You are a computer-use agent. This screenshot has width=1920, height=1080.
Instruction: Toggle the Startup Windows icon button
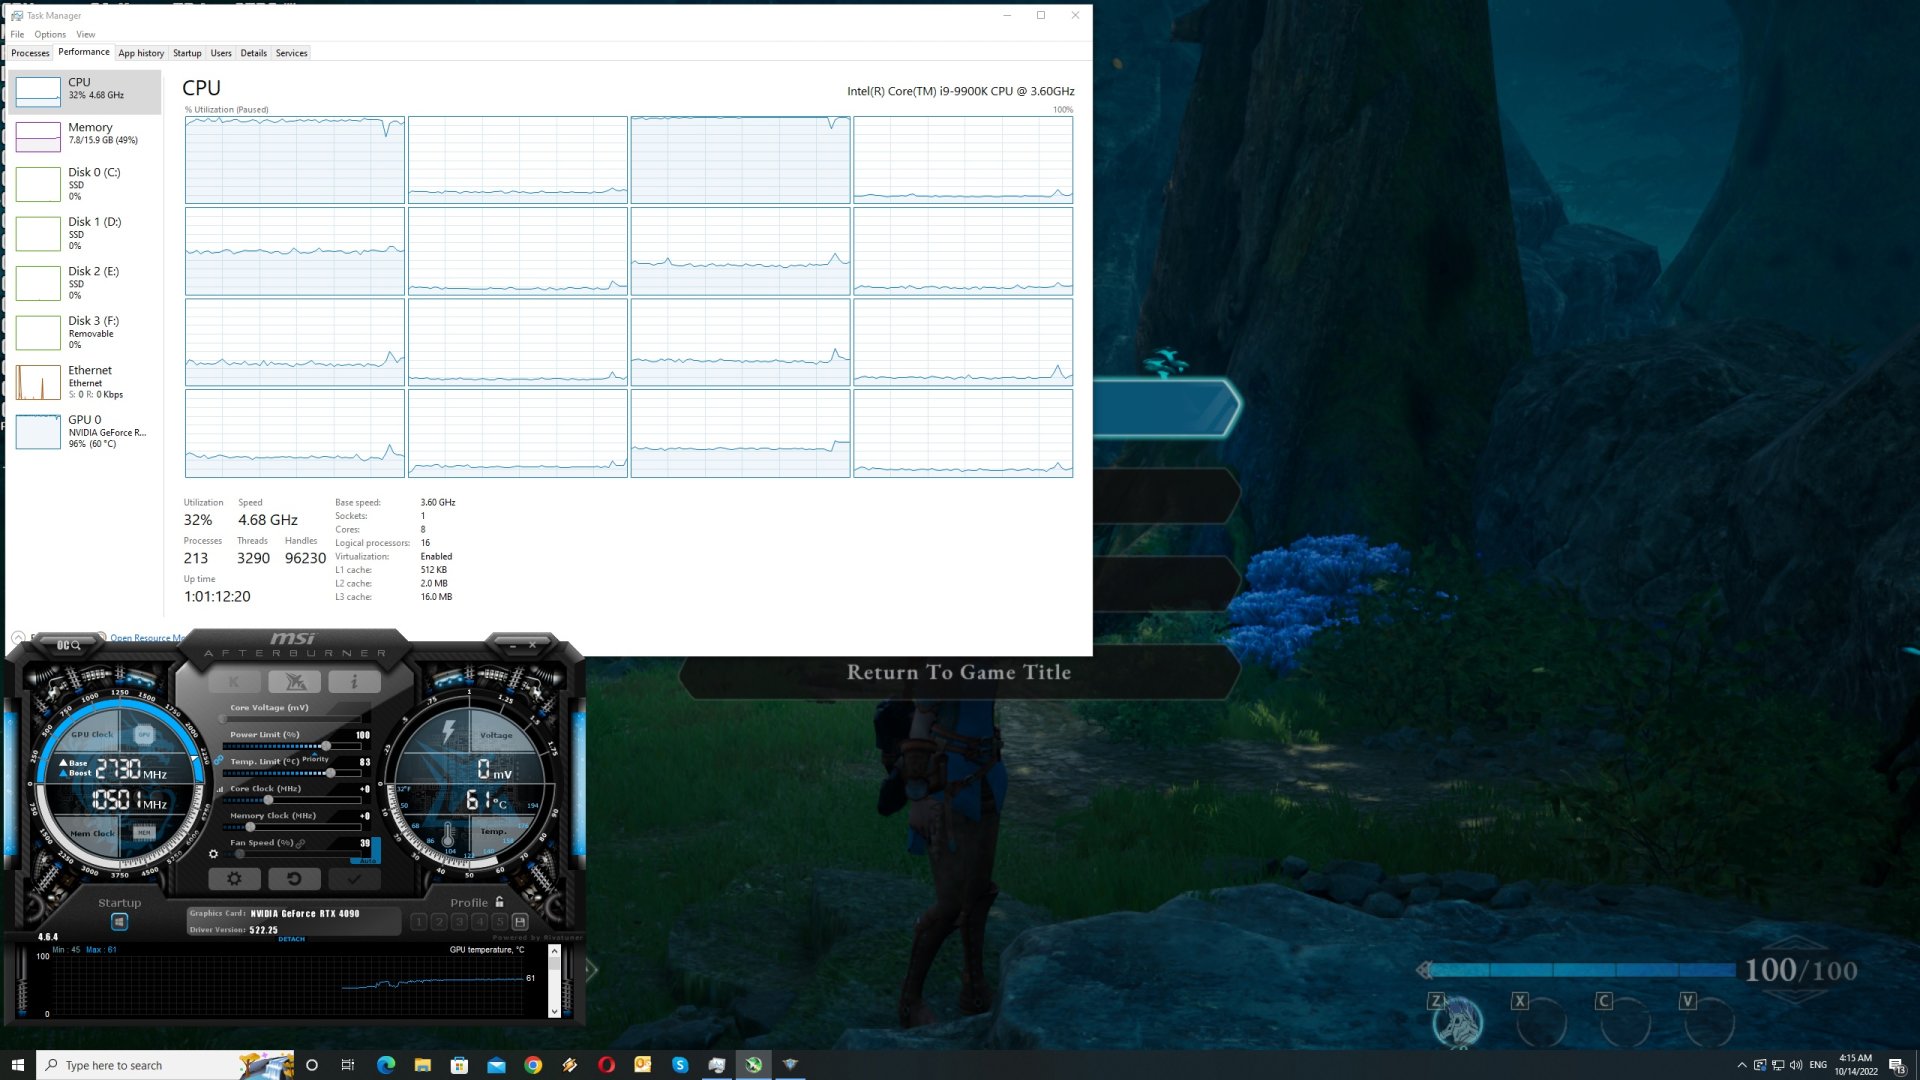click(x=119, y=922)
